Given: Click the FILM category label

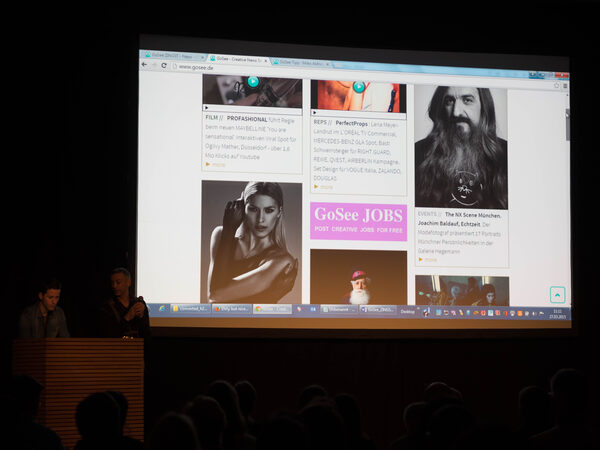Looking at the screenshot, I should pos(212,117).
